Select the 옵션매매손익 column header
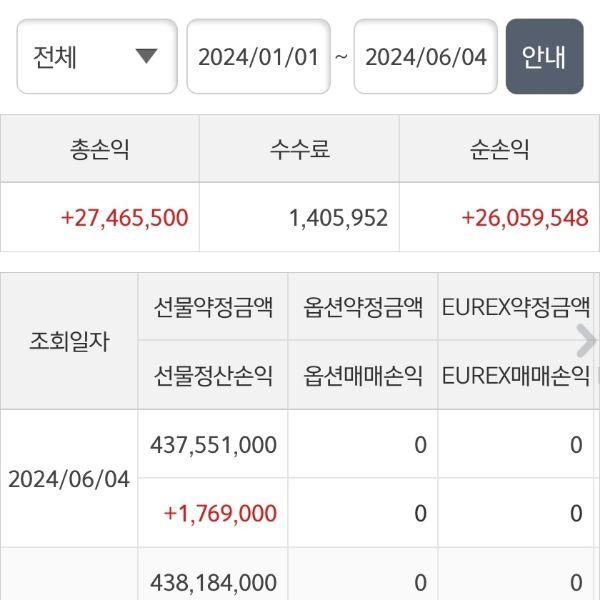600x600 pixels. 363,376
